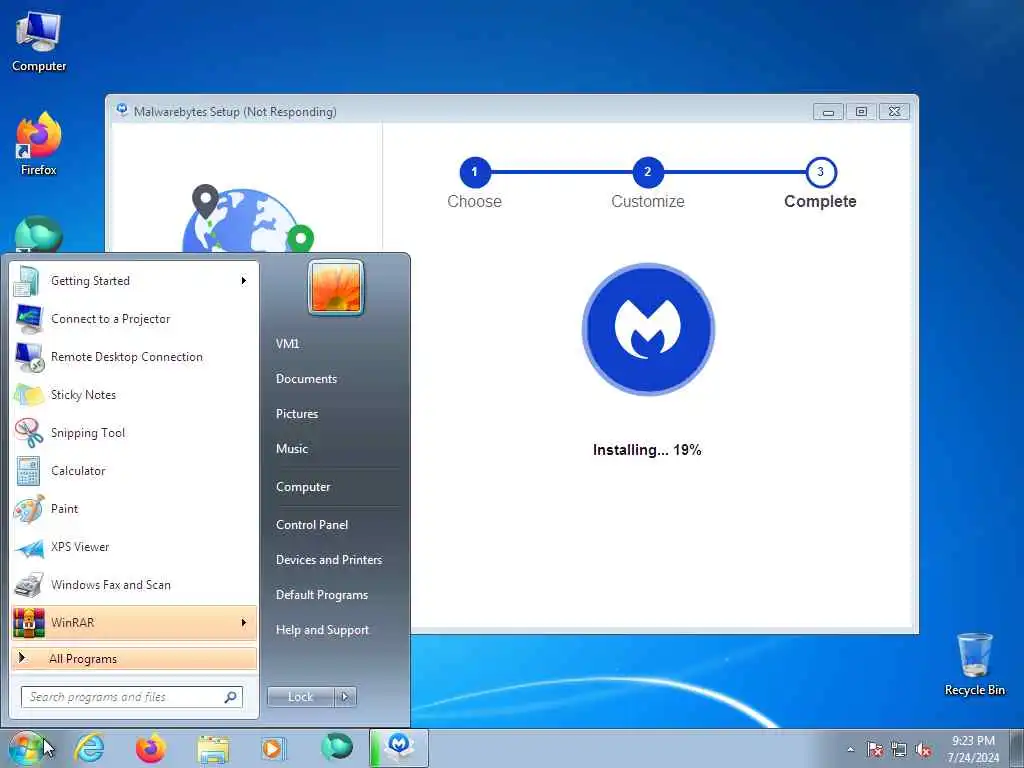Start the Snipping Tool scissors icon
The height and width of the screenshot is (768, 1024).
(28, 433)
